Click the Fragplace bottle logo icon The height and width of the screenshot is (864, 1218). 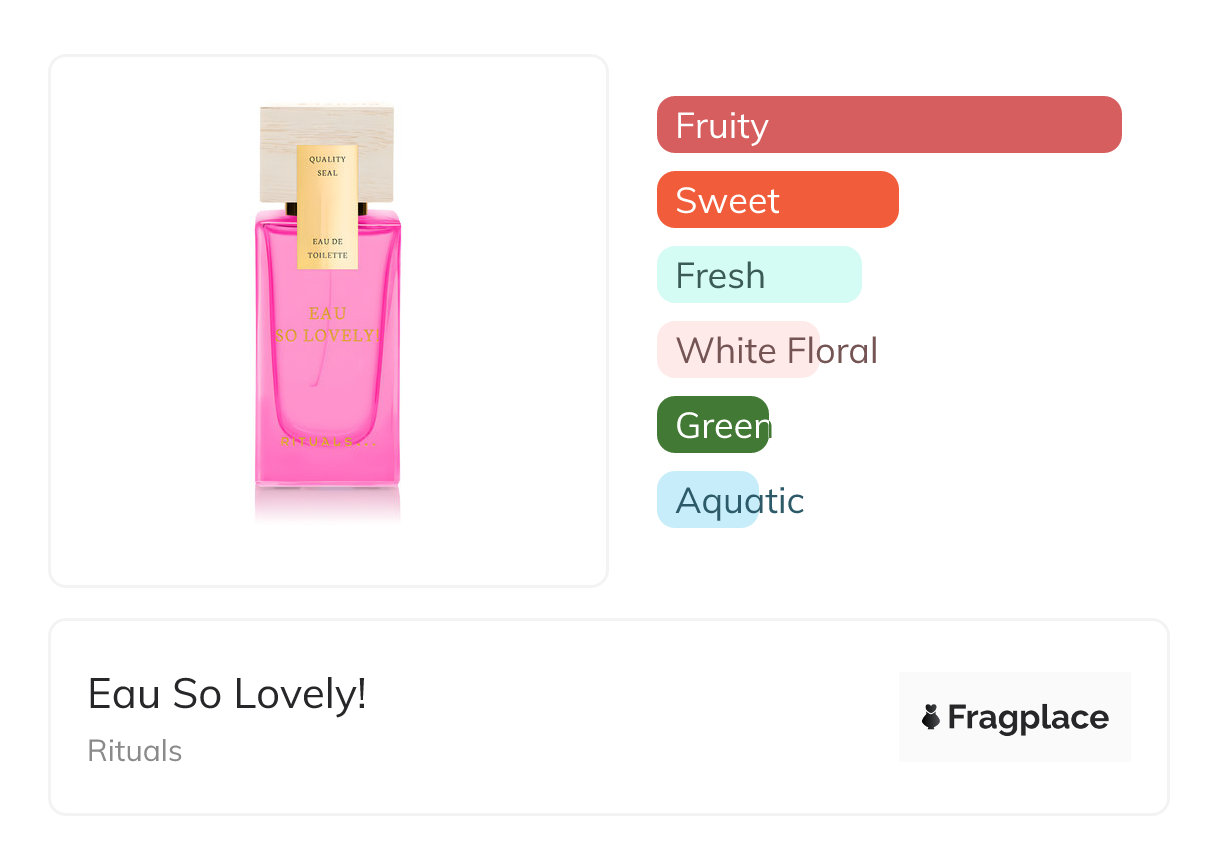tap(931, 717)
